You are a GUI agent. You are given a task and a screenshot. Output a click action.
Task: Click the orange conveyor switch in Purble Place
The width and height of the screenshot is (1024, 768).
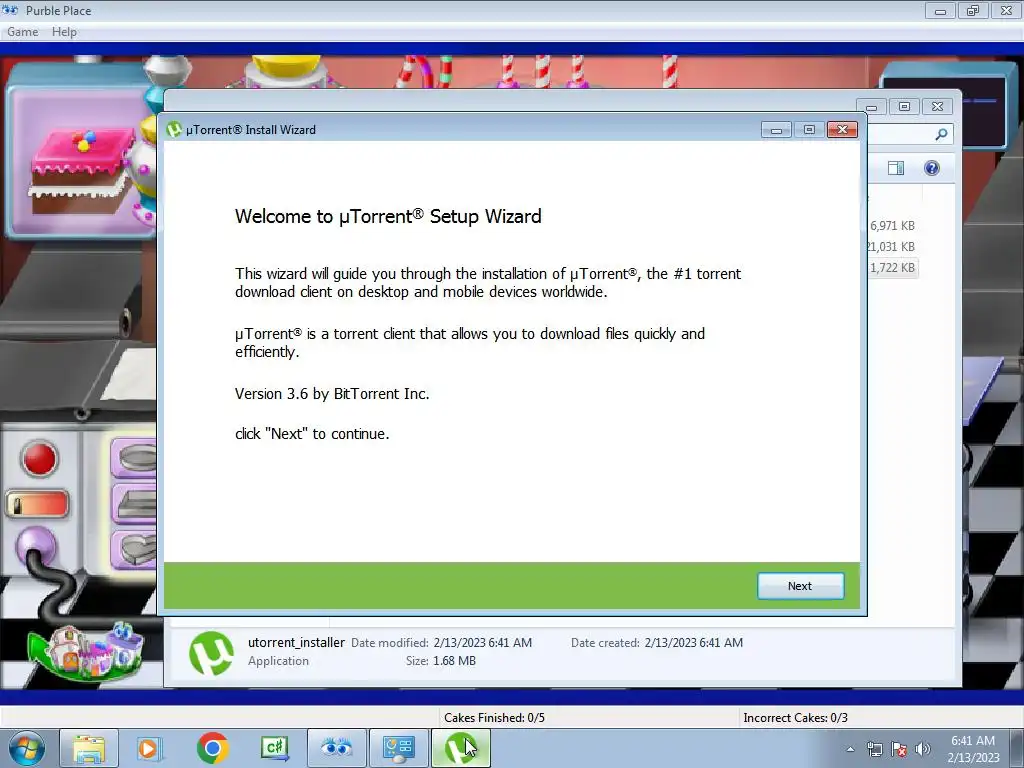38,504
